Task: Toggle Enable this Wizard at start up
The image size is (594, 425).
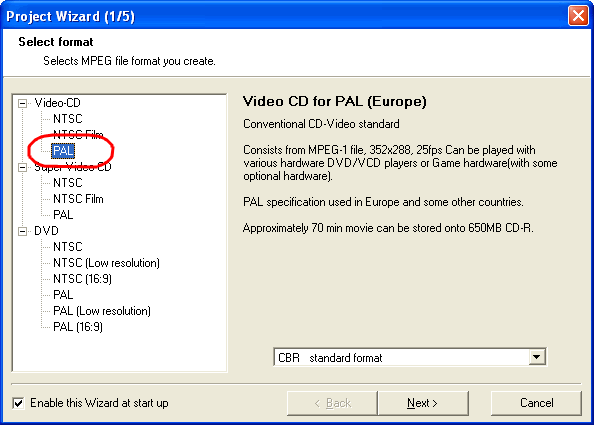Action: (x=18, y=403)
